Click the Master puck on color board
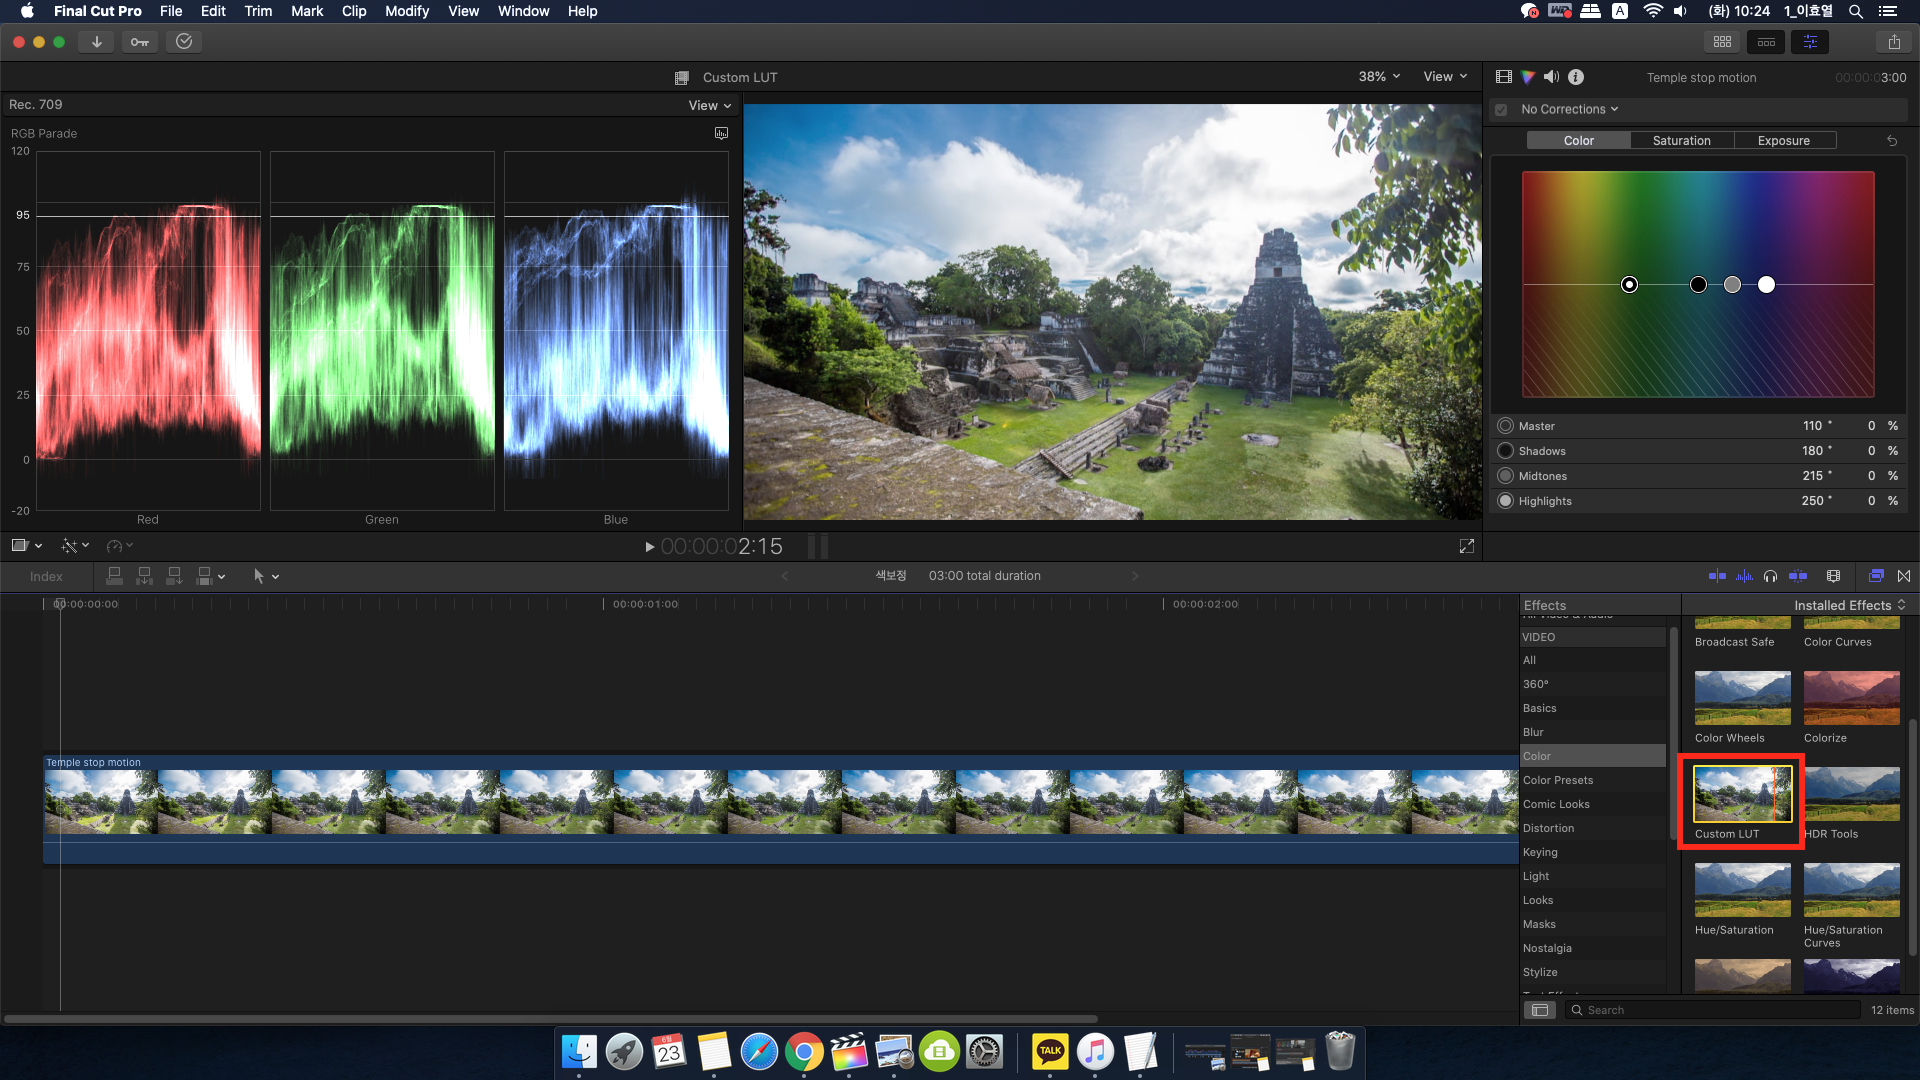Viewport: 1920px width, 1080px height. pos(1630,285)
